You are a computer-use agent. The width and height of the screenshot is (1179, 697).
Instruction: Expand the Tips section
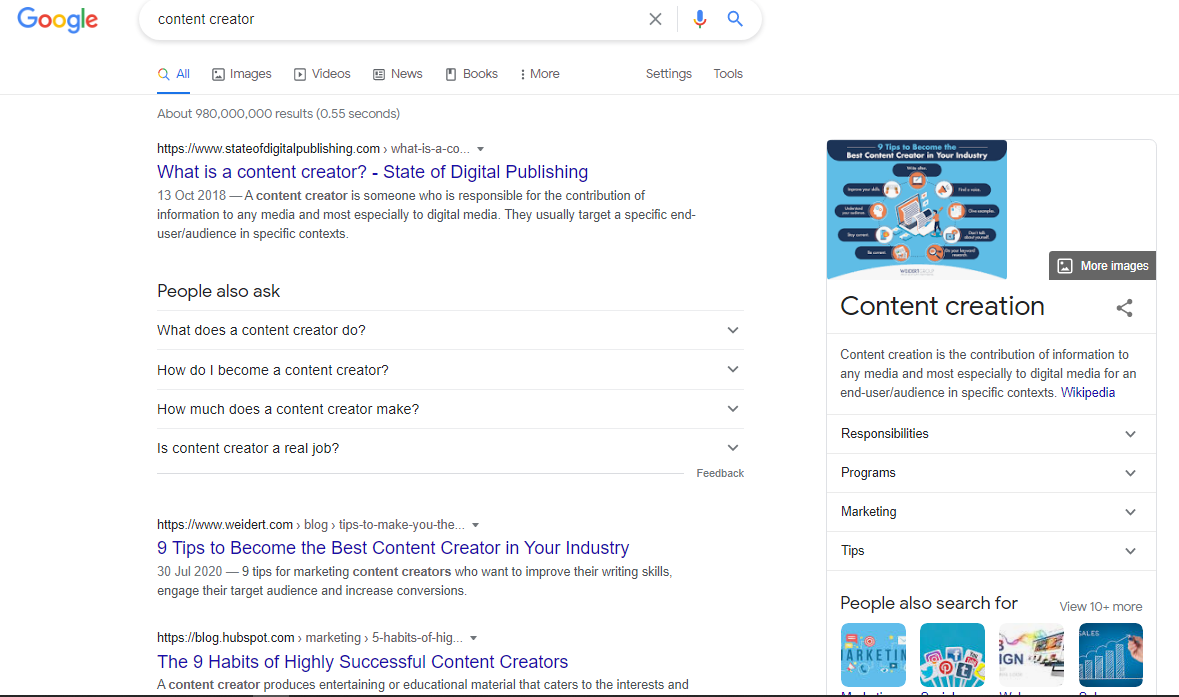click(991, 551)
